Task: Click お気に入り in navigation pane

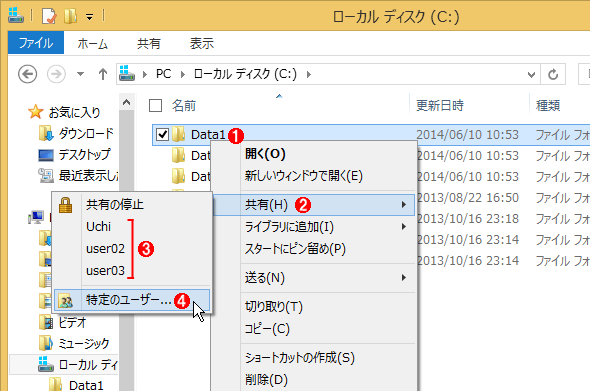Action: 75,112
